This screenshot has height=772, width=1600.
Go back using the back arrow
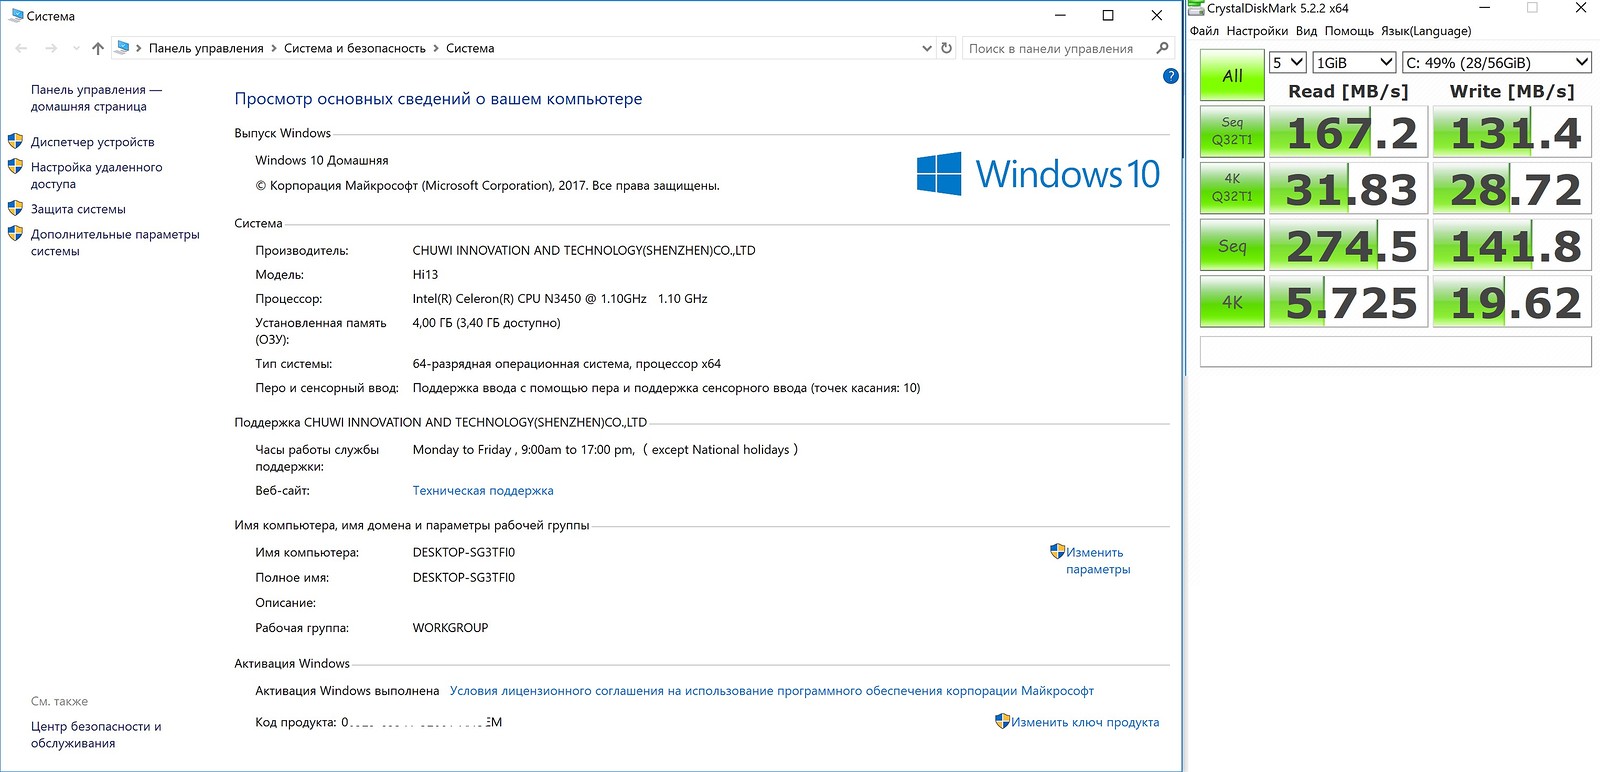coord(21,48)
